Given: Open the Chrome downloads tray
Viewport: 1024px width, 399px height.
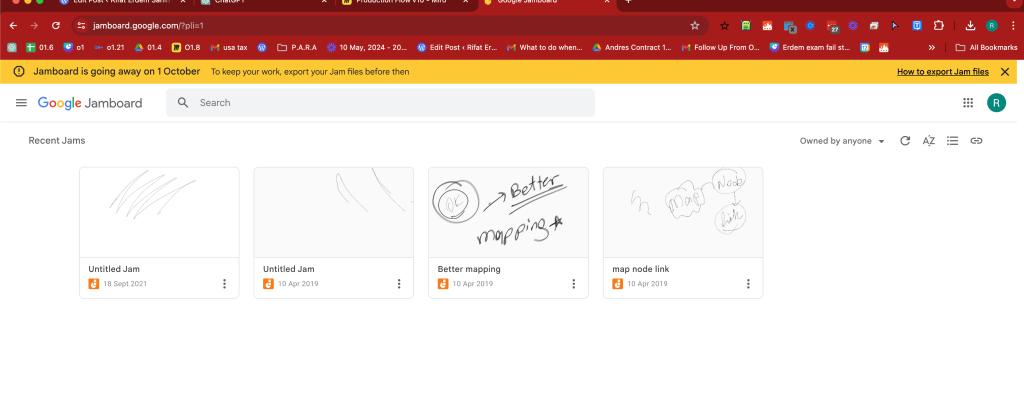Looking at the screenshot, I should click(x=970, y=25).
